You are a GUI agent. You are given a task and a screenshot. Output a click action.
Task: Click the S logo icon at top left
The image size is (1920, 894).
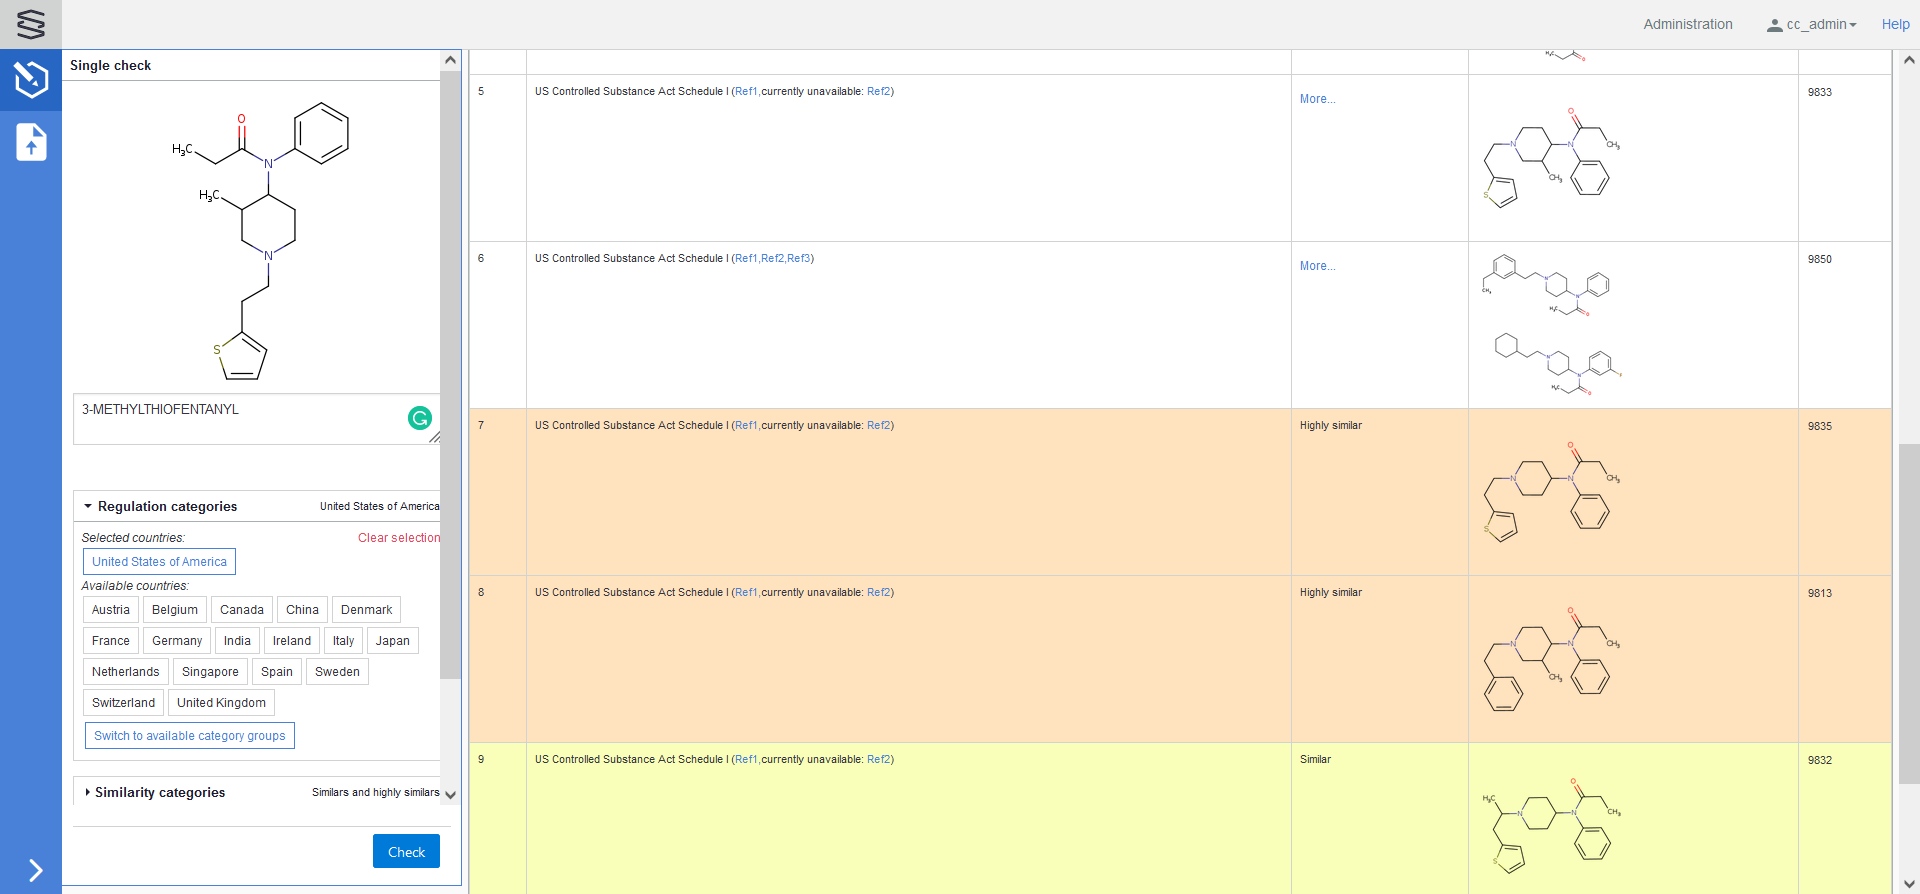point(31,24)
